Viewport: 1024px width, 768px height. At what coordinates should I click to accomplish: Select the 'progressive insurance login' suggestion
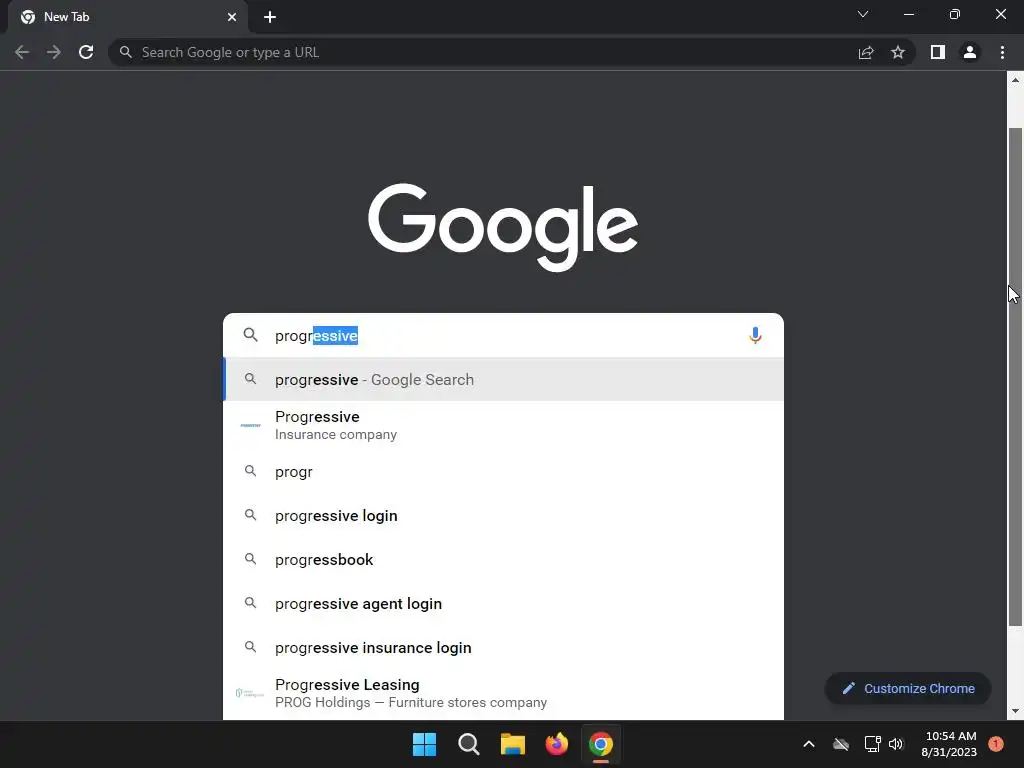click(503, 648)
